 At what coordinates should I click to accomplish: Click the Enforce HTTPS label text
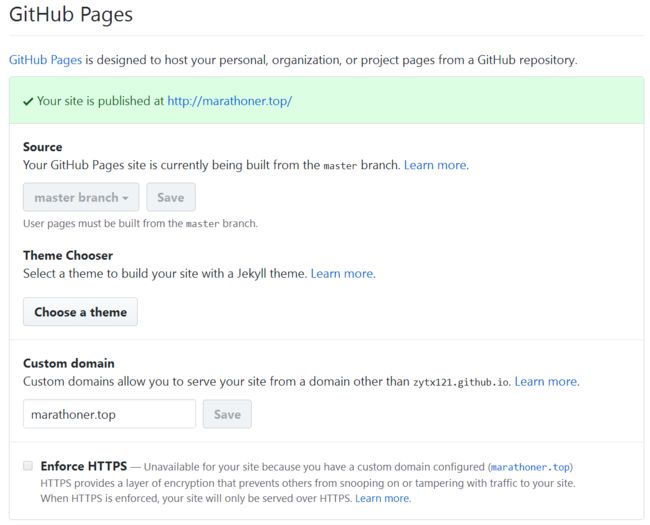click(x=84, y=466)
